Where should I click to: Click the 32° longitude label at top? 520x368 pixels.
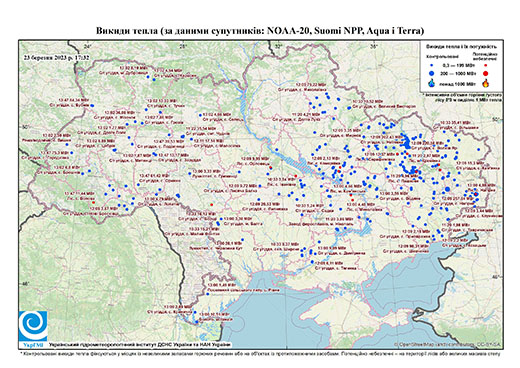pos(278,46)
